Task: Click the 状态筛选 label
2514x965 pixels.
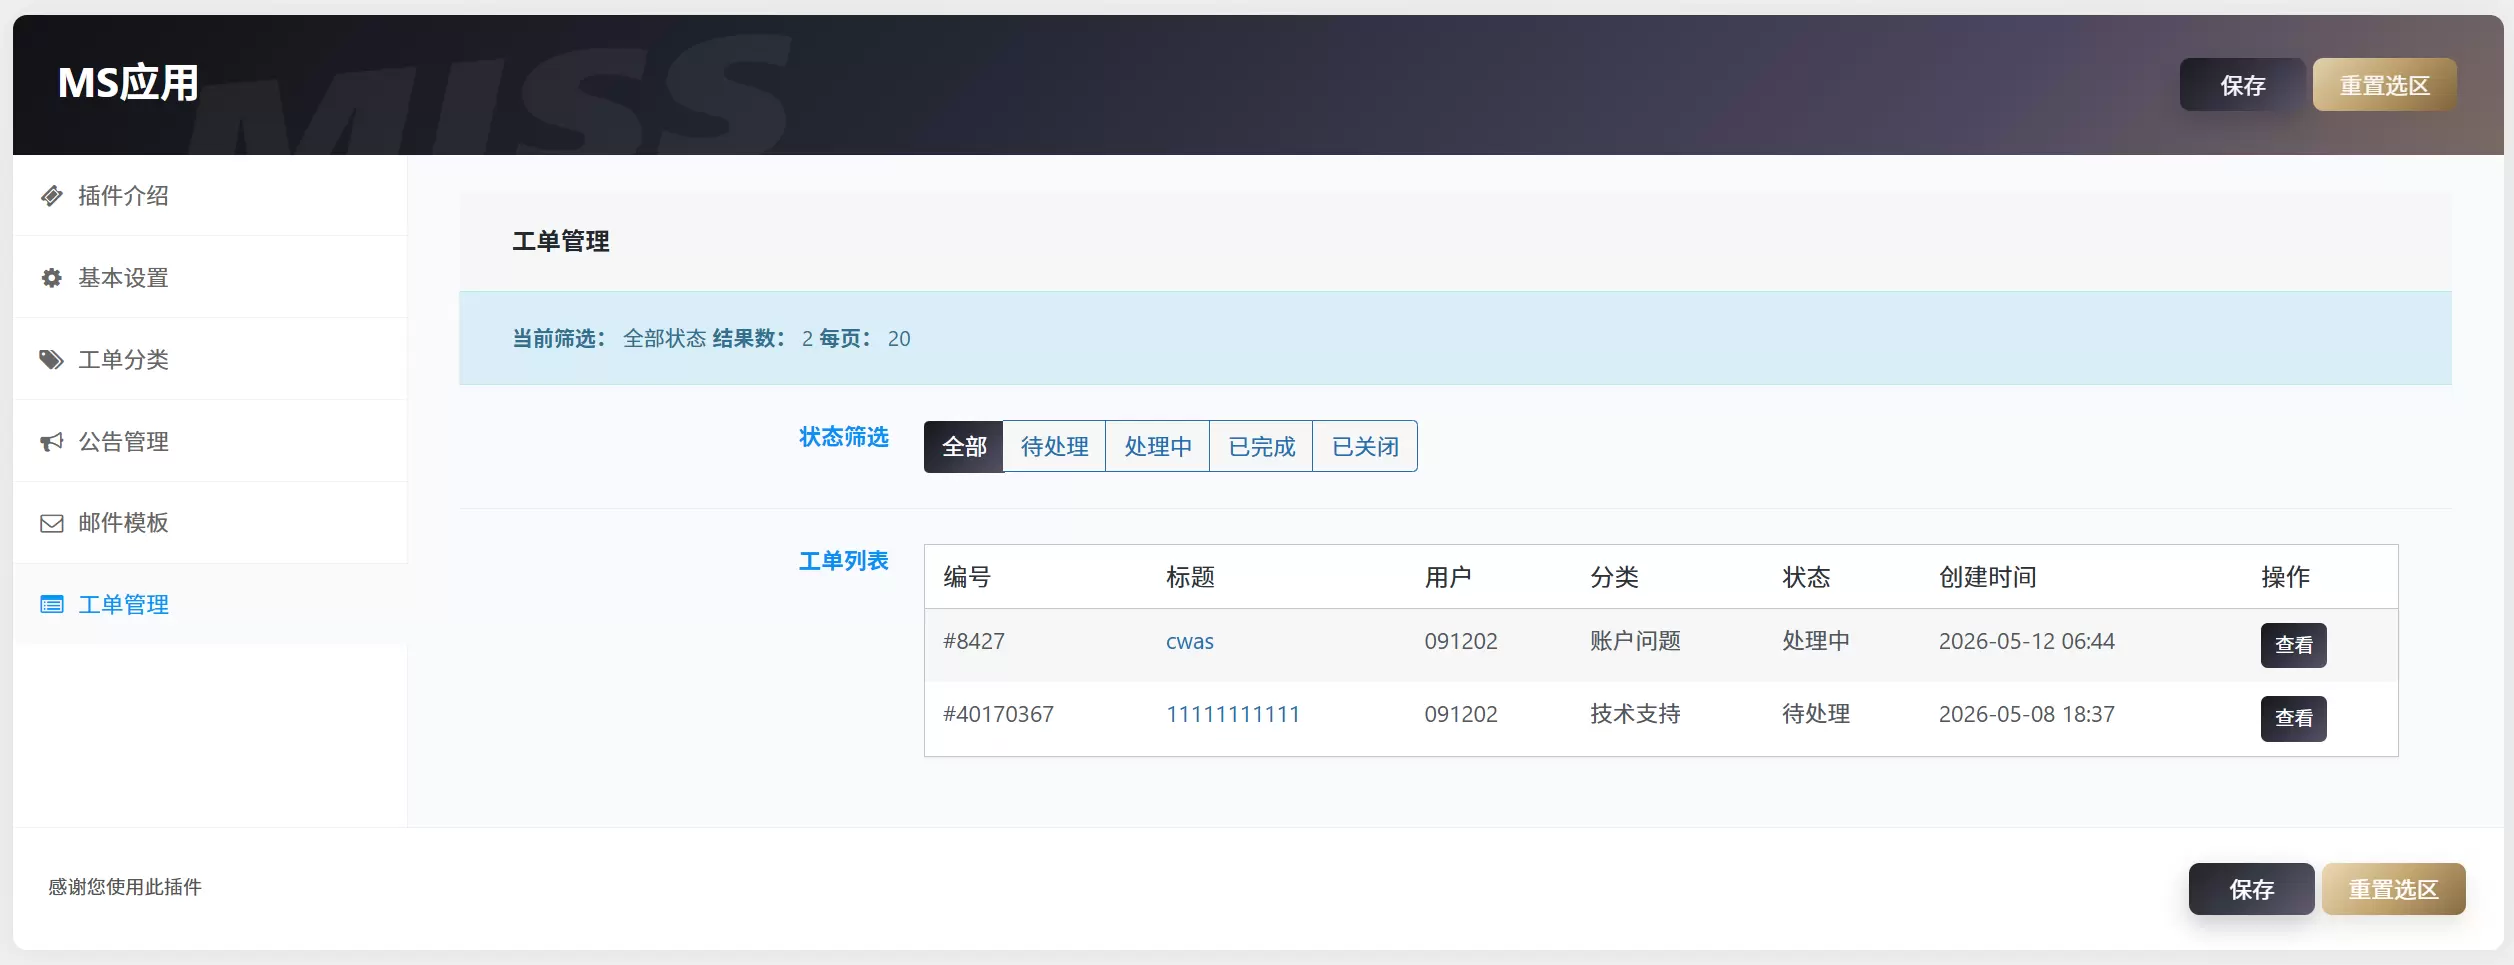Action: (843, 438)
